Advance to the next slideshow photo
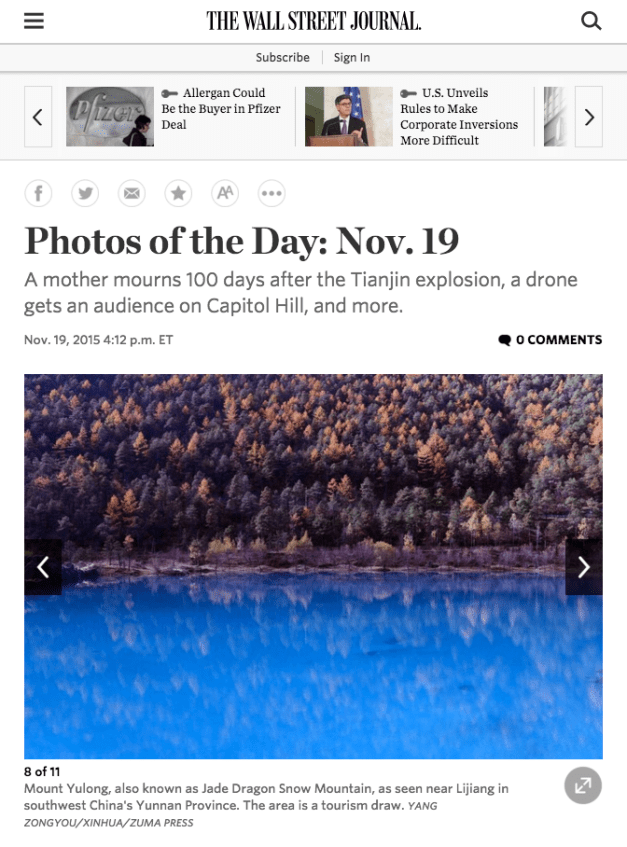The image size is (627, 847). coord(584,567)
